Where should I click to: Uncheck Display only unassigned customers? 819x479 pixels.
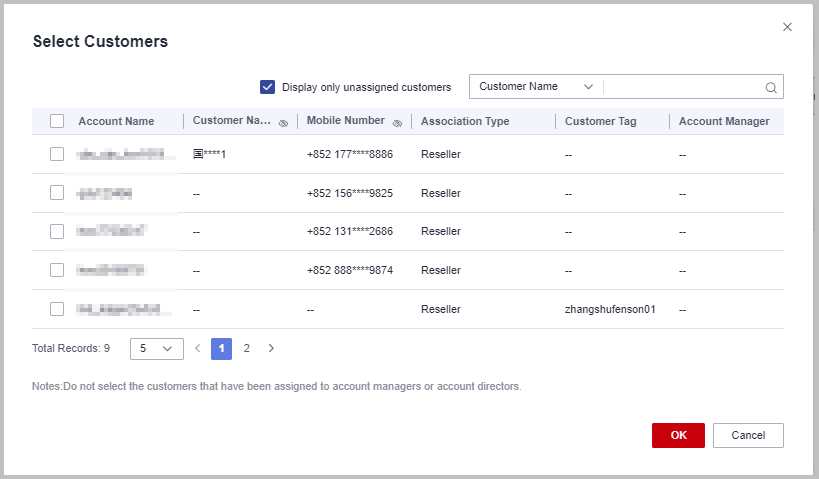point(267,87)
